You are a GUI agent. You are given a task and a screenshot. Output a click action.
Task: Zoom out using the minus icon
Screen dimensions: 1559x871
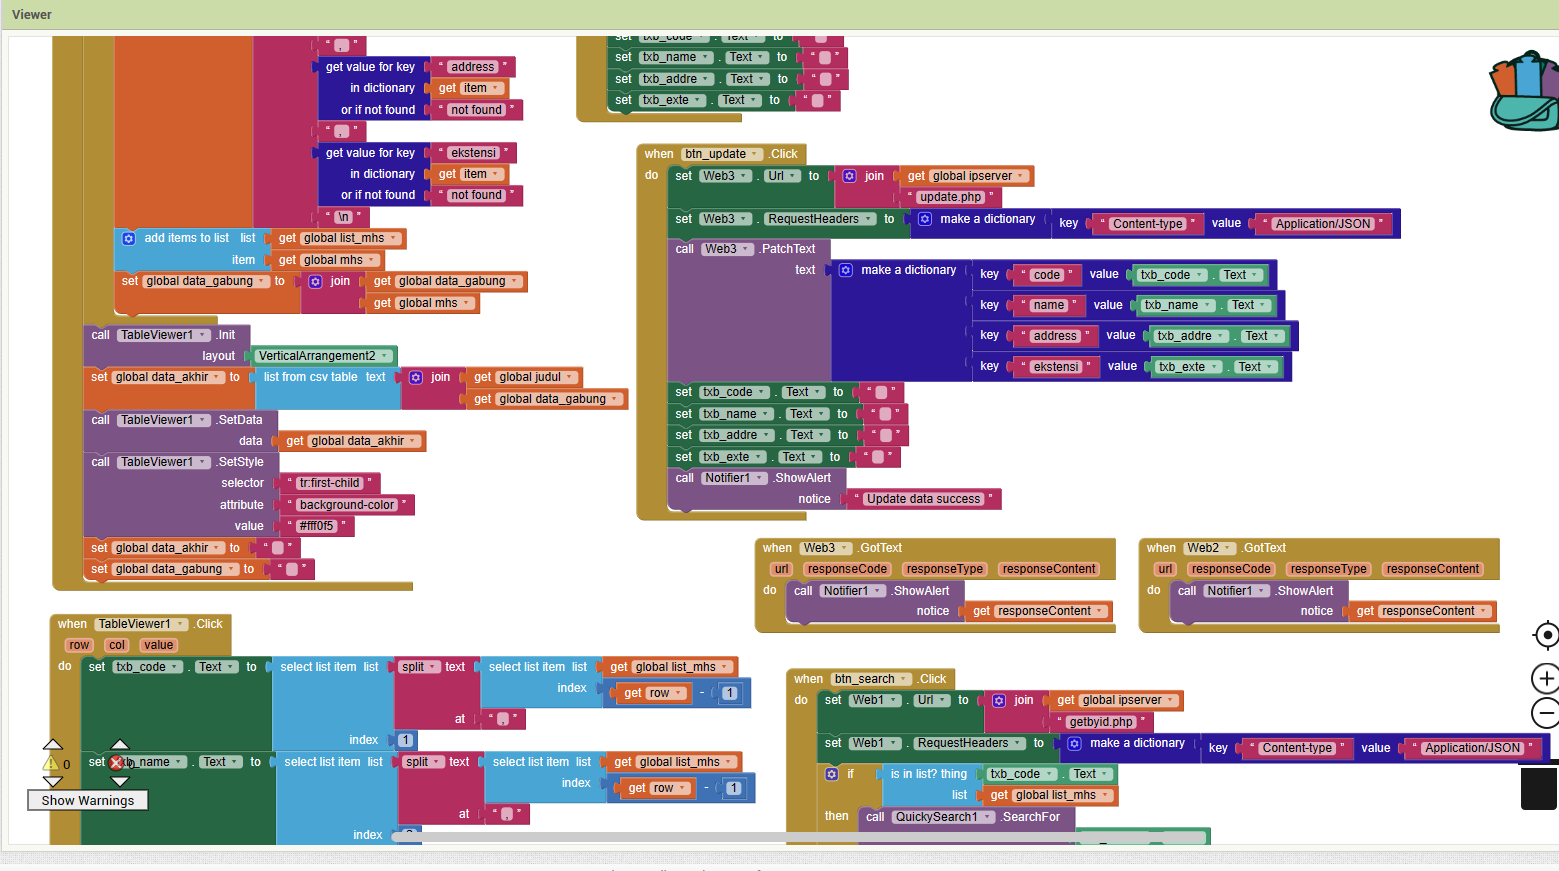click(1546, 713)
